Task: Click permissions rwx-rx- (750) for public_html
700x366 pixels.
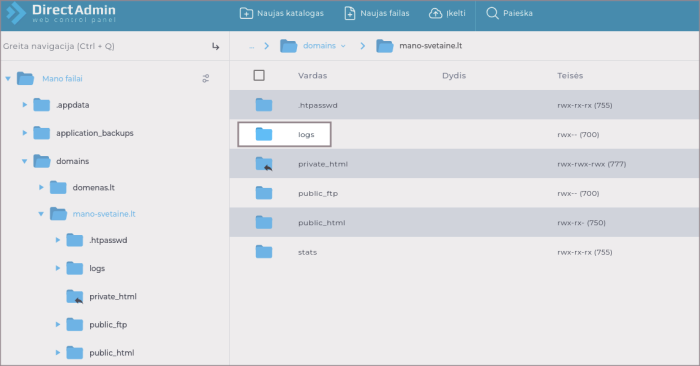Action: point(581,223)
